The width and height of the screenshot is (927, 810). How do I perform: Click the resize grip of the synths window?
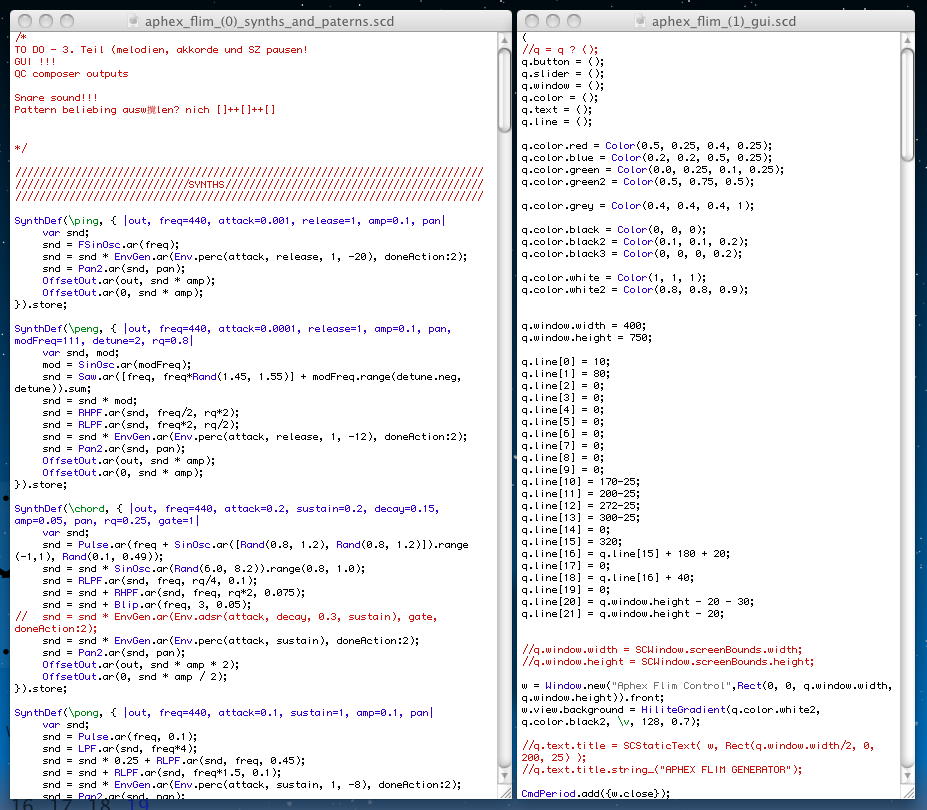click(x=505, y=790)
